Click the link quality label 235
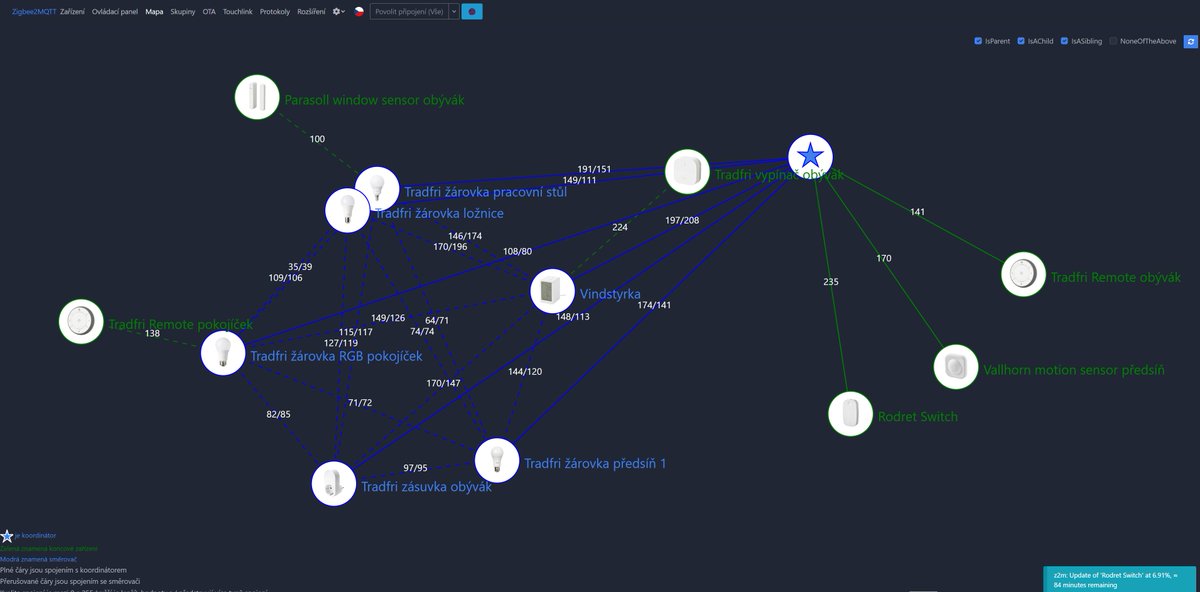Viewport: 1200px width, 592px height. pyautogui.click(x=831, y=282)
